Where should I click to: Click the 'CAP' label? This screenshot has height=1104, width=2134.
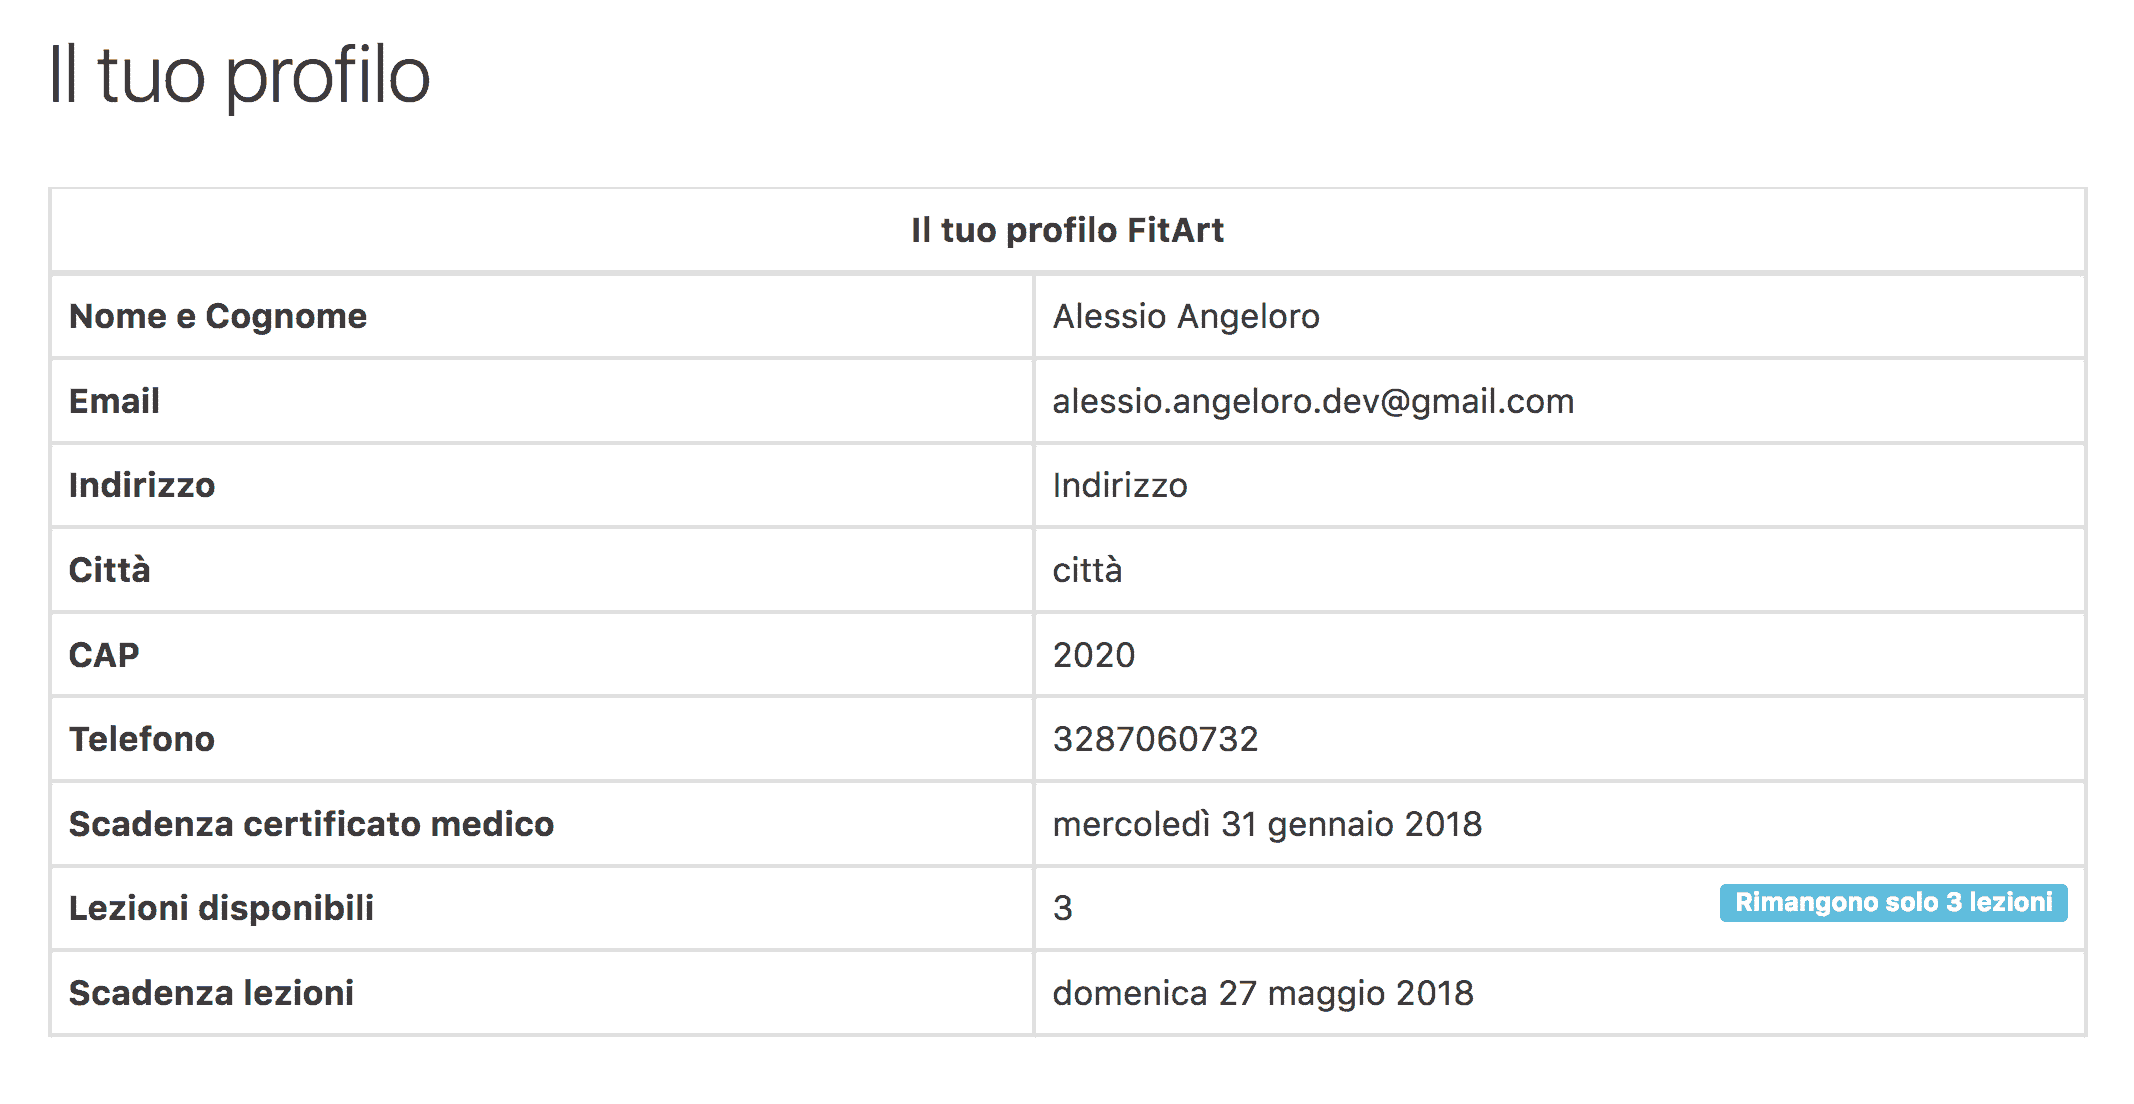click(x=104, y=655)
